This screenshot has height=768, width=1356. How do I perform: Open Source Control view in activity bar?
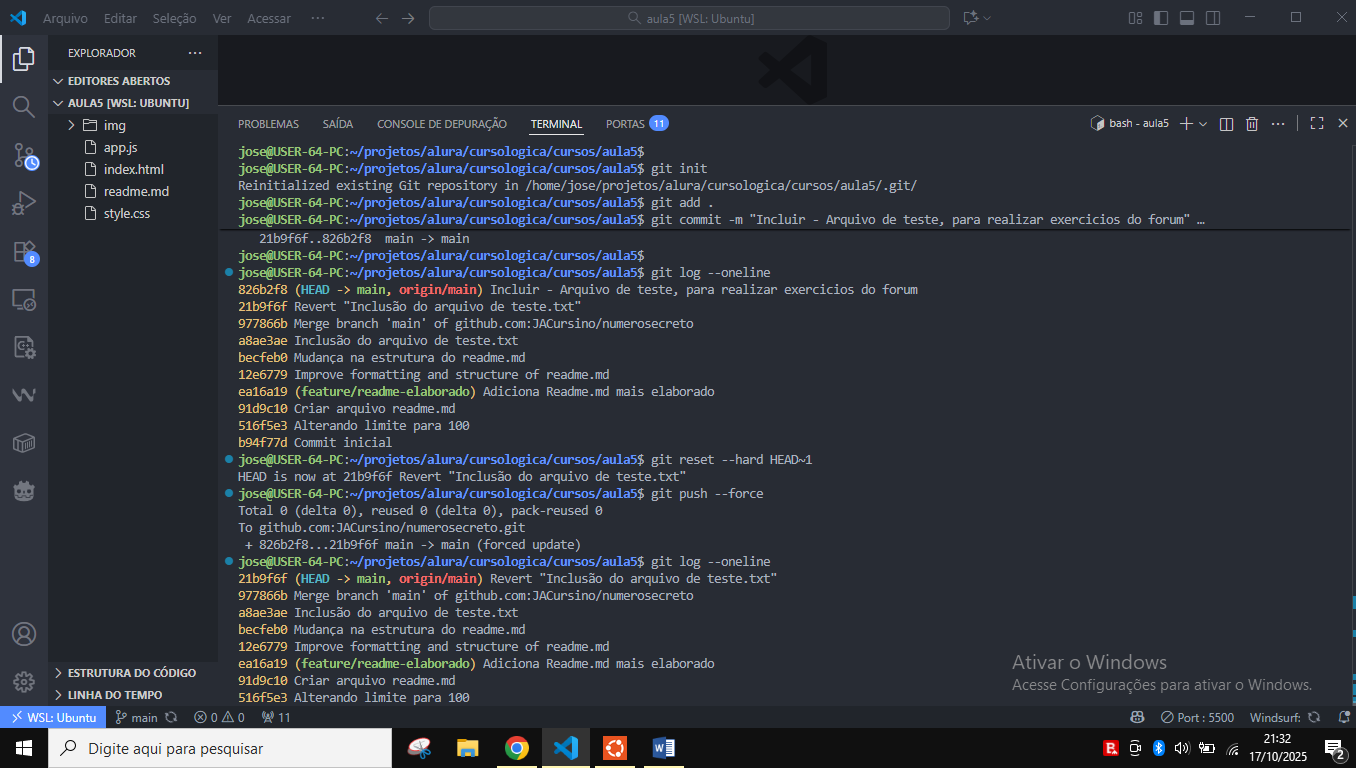click(24, 155)
